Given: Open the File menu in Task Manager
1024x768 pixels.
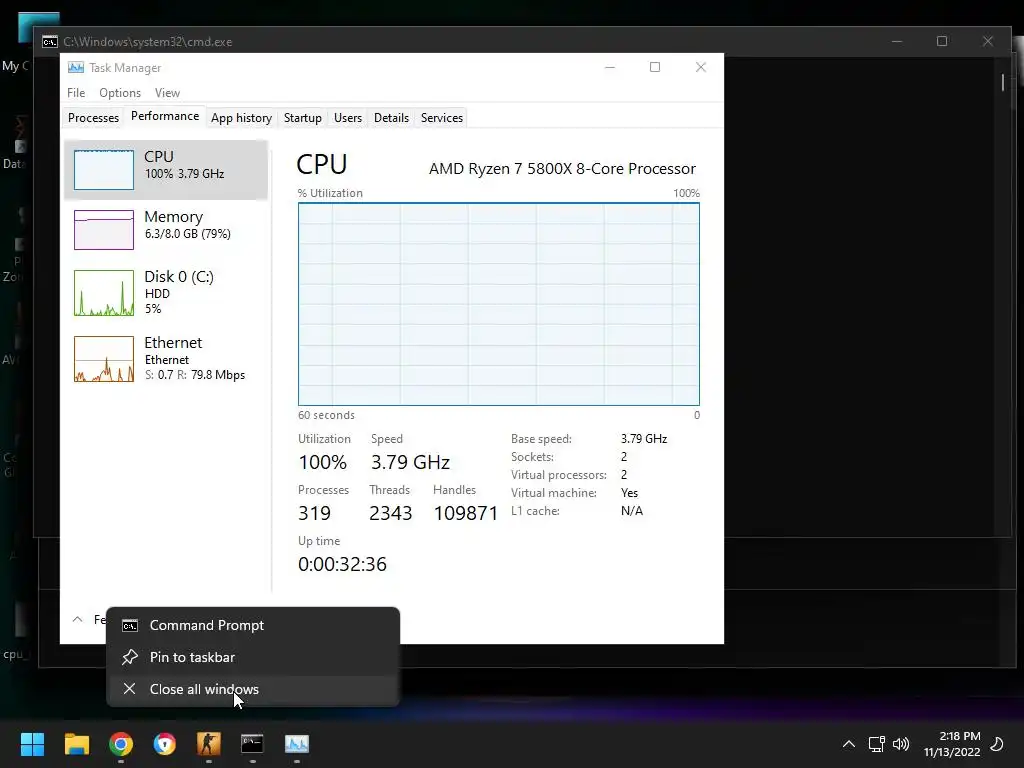Looking at the screenshot, I should pyautogui.click(x=76, y=93).
